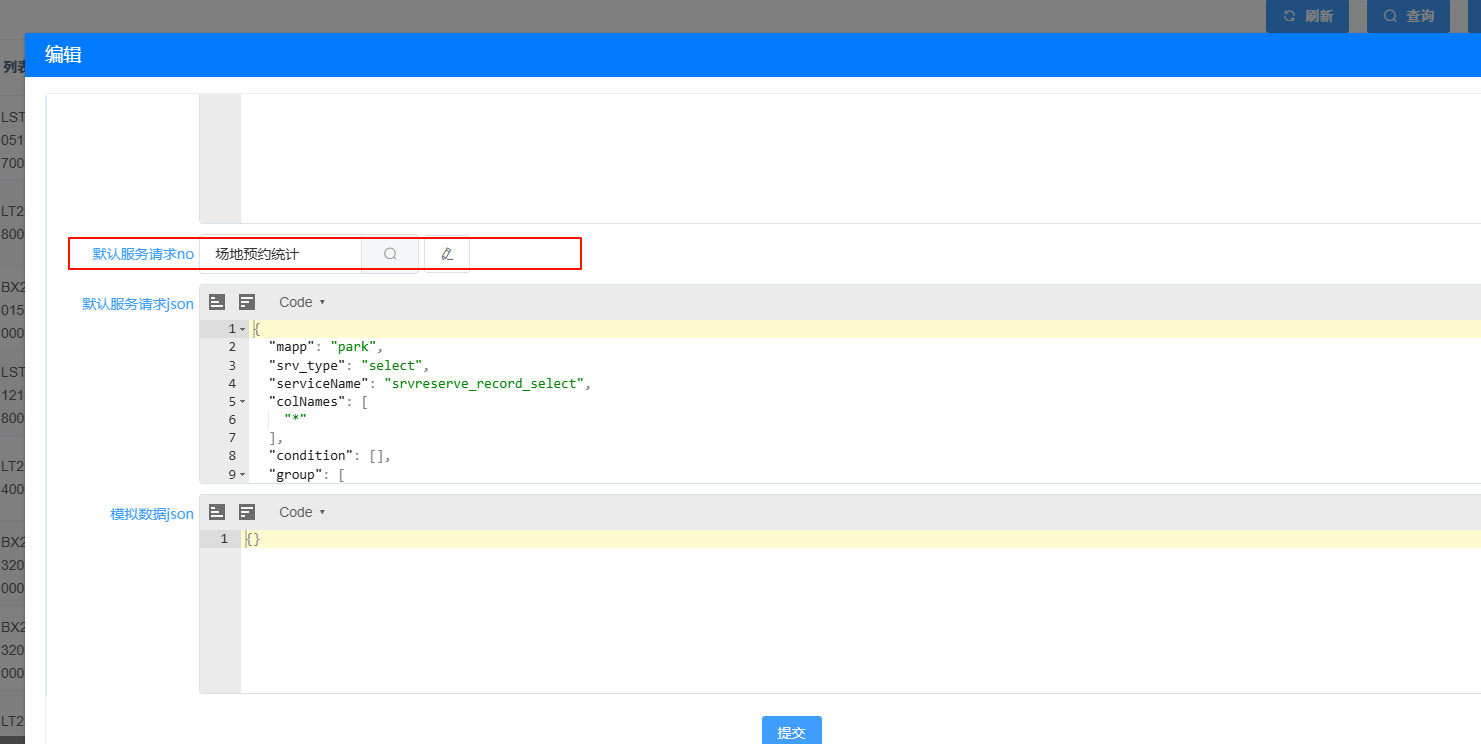This screenshot has height=744, width=1481.
Task: Click search icon in 默认服务请求no field
Action: point(390,254)
